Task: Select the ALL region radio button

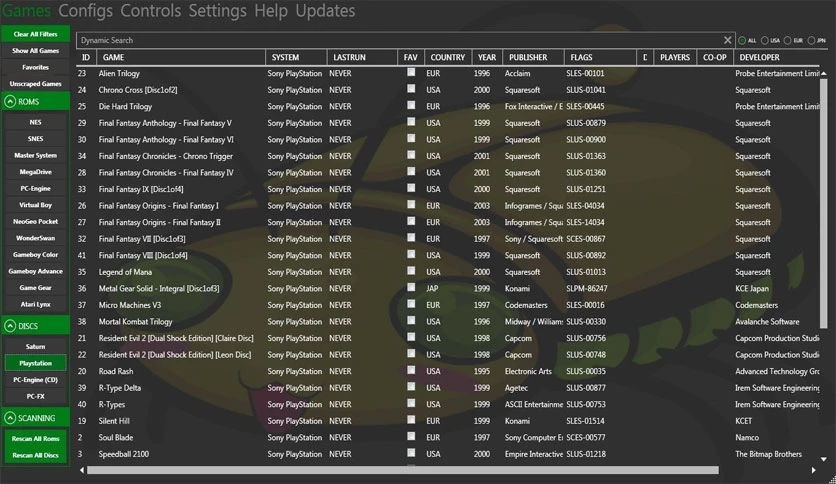Action: pyautogui.click(x=742, y=41)
